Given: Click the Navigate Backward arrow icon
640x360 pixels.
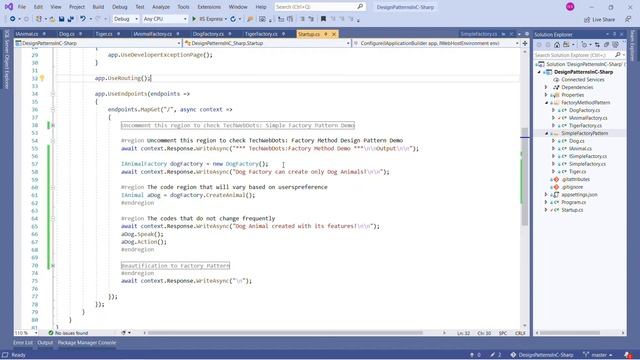Looking at the screenshot, I should [13, 19].
